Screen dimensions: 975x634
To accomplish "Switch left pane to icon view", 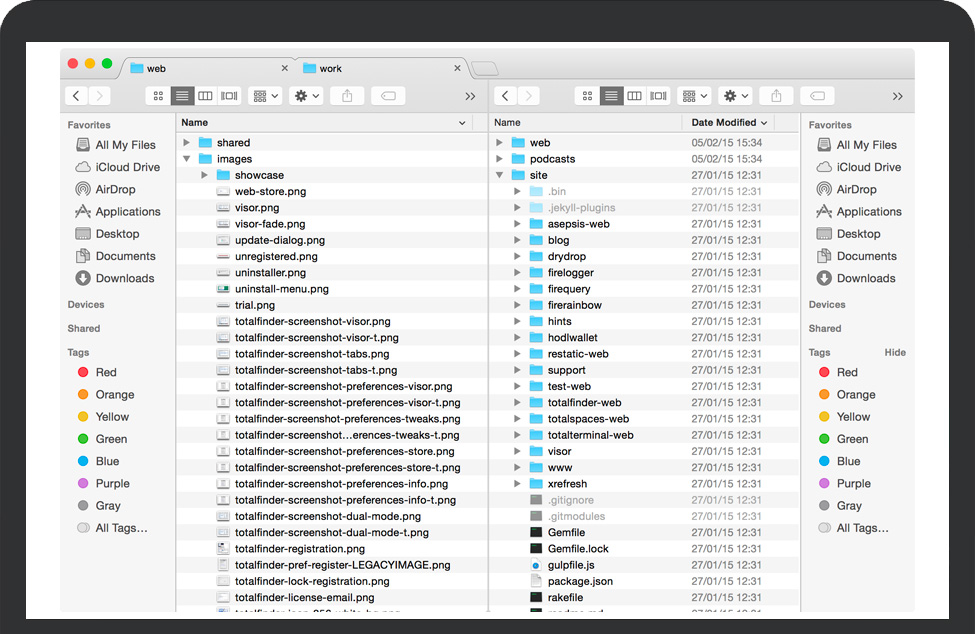I will [157, 96].
